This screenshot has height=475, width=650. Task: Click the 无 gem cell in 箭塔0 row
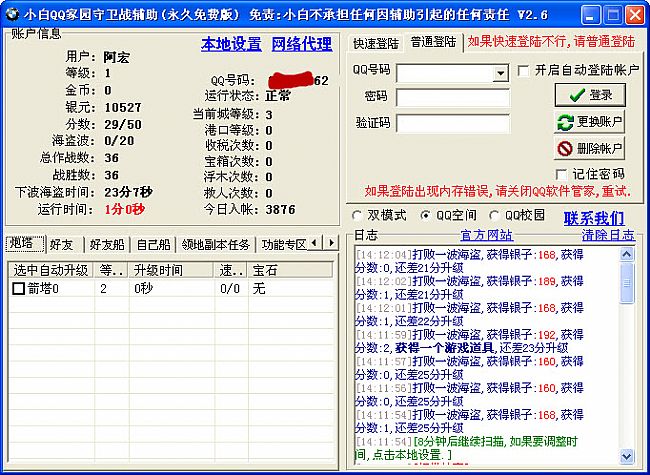(x=259, y=288)
